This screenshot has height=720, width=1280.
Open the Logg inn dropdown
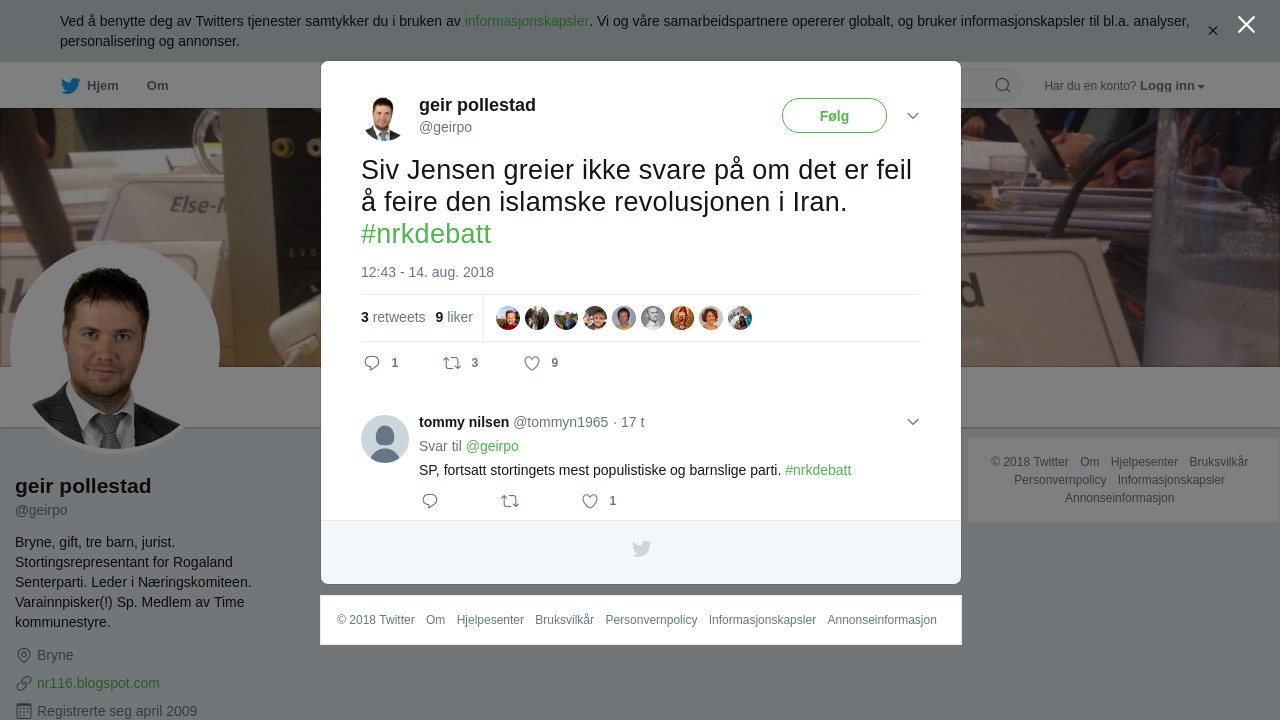[1172, 86]
